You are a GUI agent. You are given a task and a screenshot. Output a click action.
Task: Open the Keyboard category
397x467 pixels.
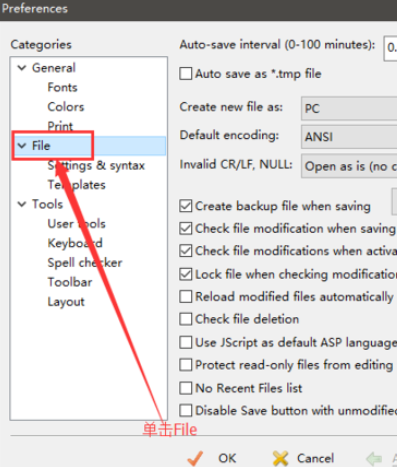tap(75, 243)
